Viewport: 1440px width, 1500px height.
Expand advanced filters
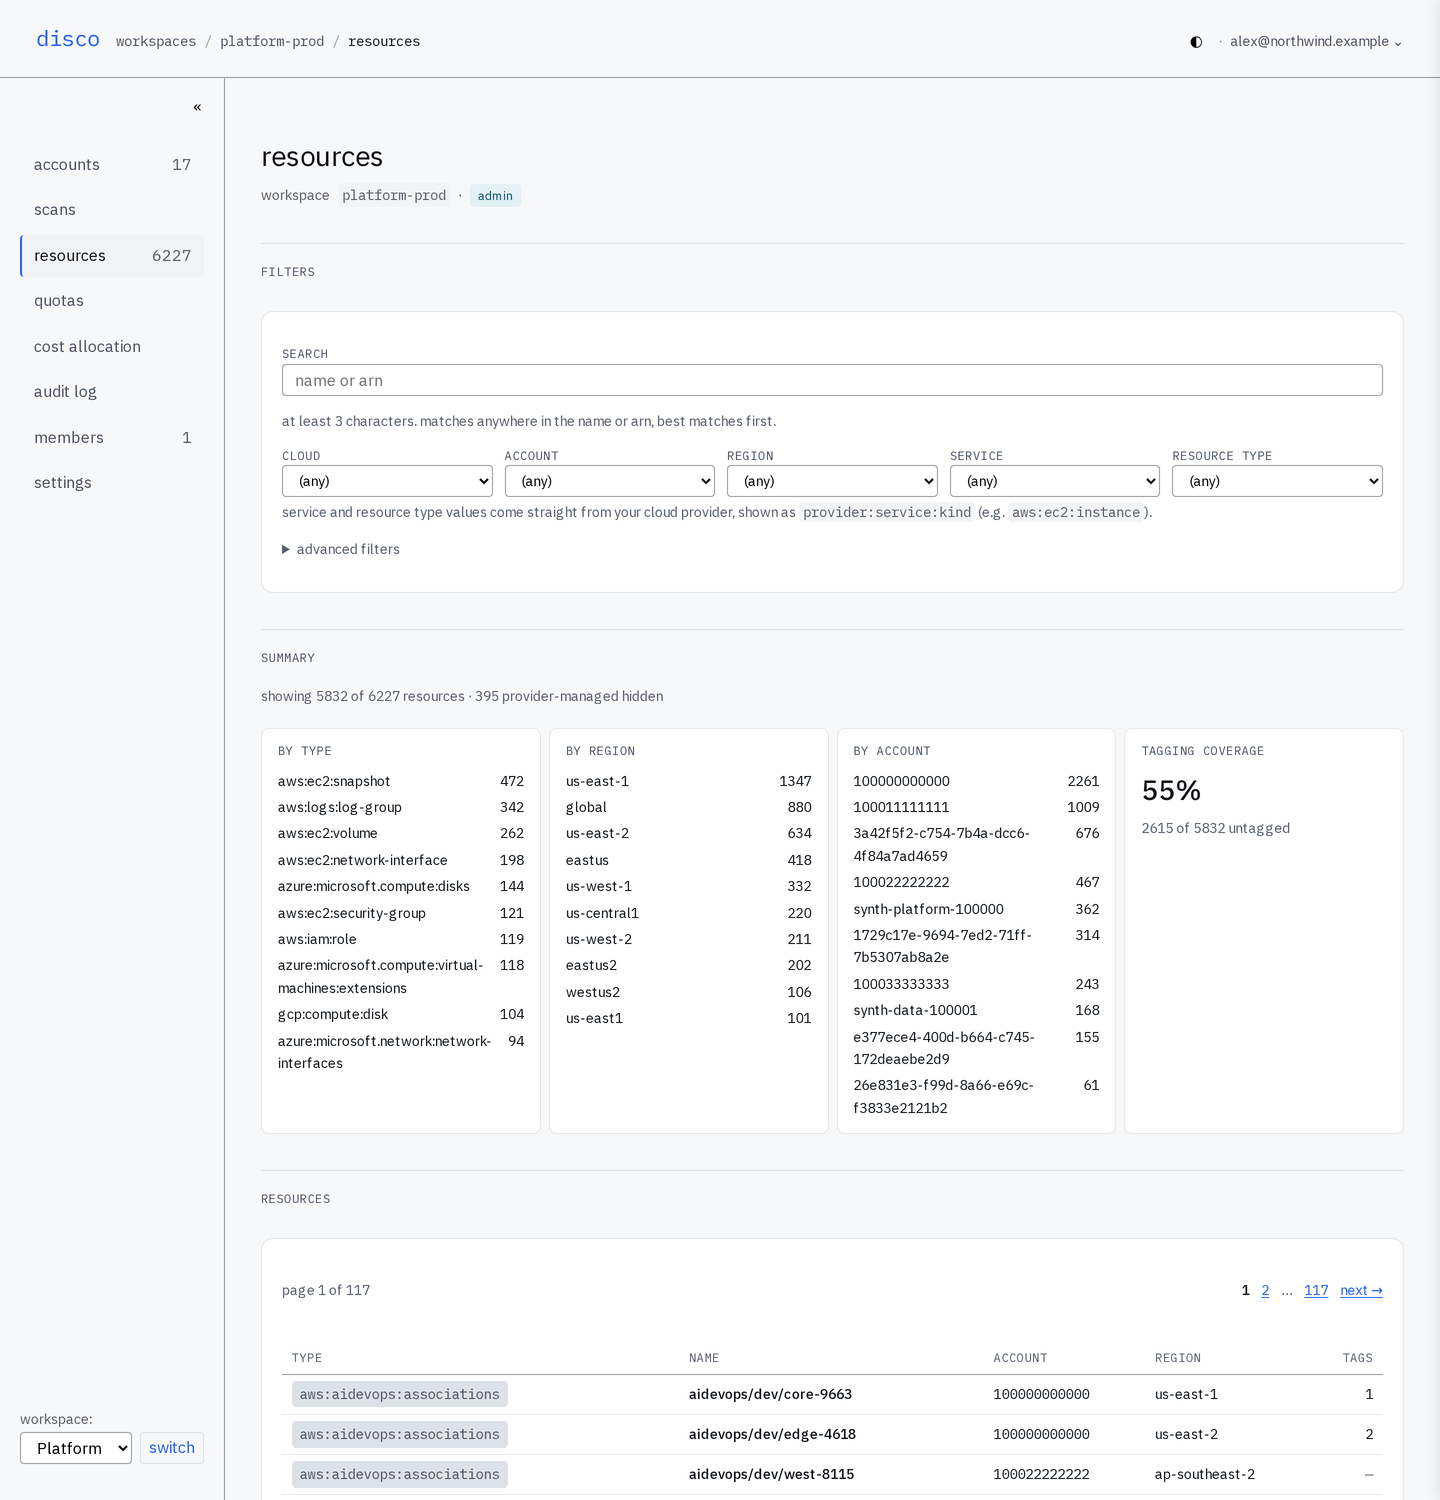point(341,549)
